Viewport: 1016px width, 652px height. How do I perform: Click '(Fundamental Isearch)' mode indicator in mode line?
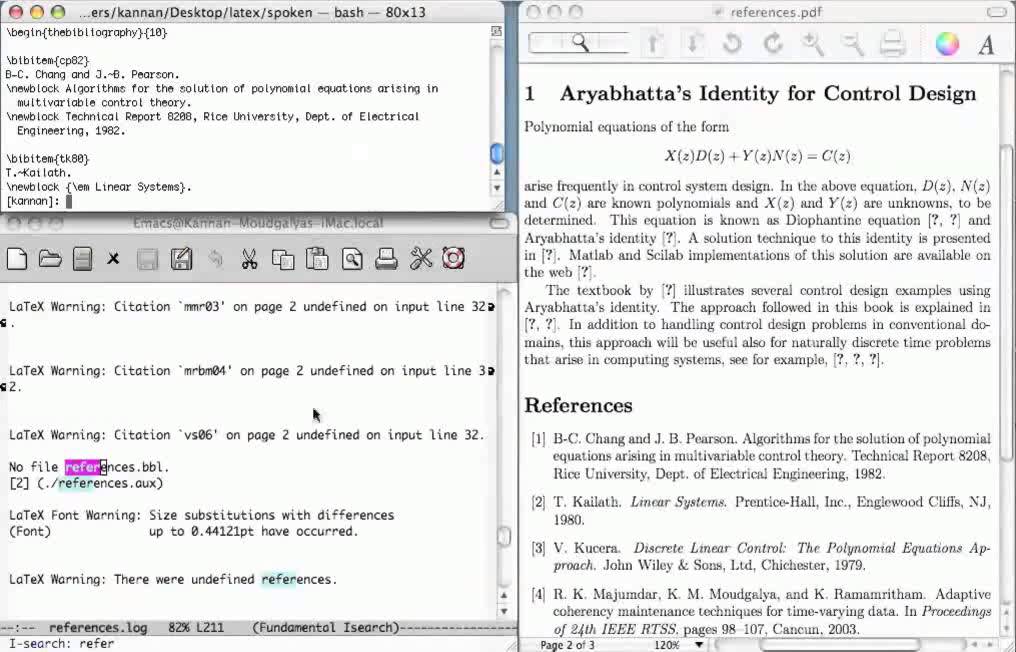pyautogui.click(x=326, y=627)
